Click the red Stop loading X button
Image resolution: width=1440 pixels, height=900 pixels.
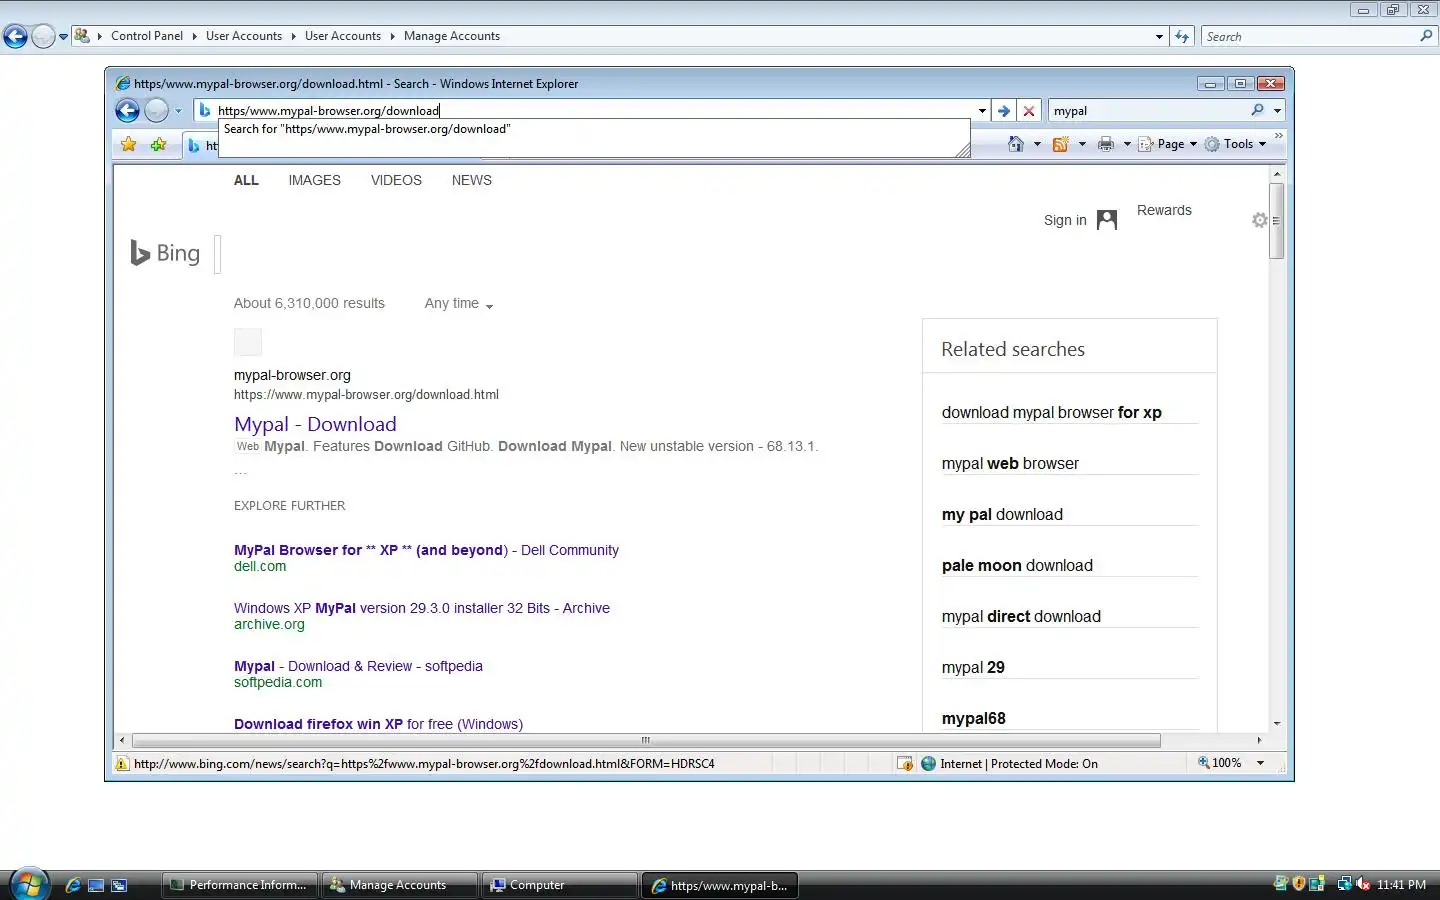(1028, 111)
